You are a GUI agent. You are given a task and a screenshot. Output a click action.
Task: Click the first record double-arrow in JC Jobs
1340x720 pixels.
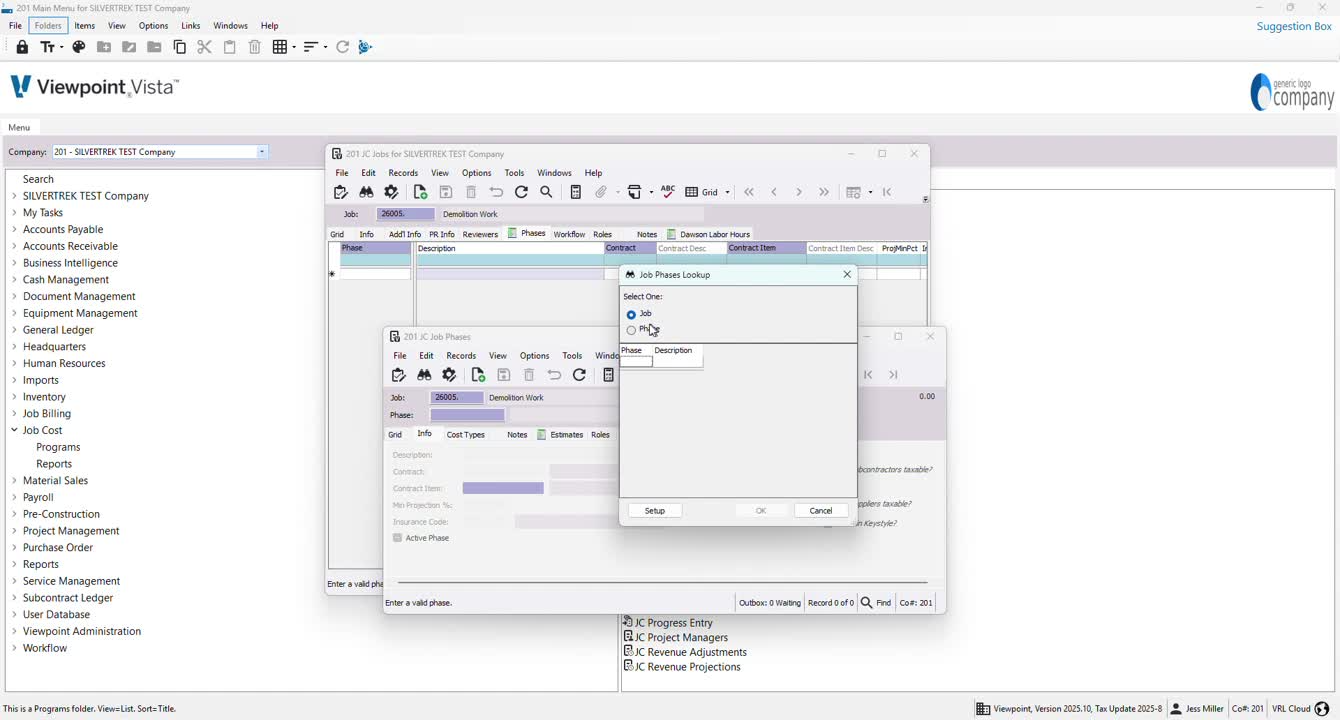[749, 192]
